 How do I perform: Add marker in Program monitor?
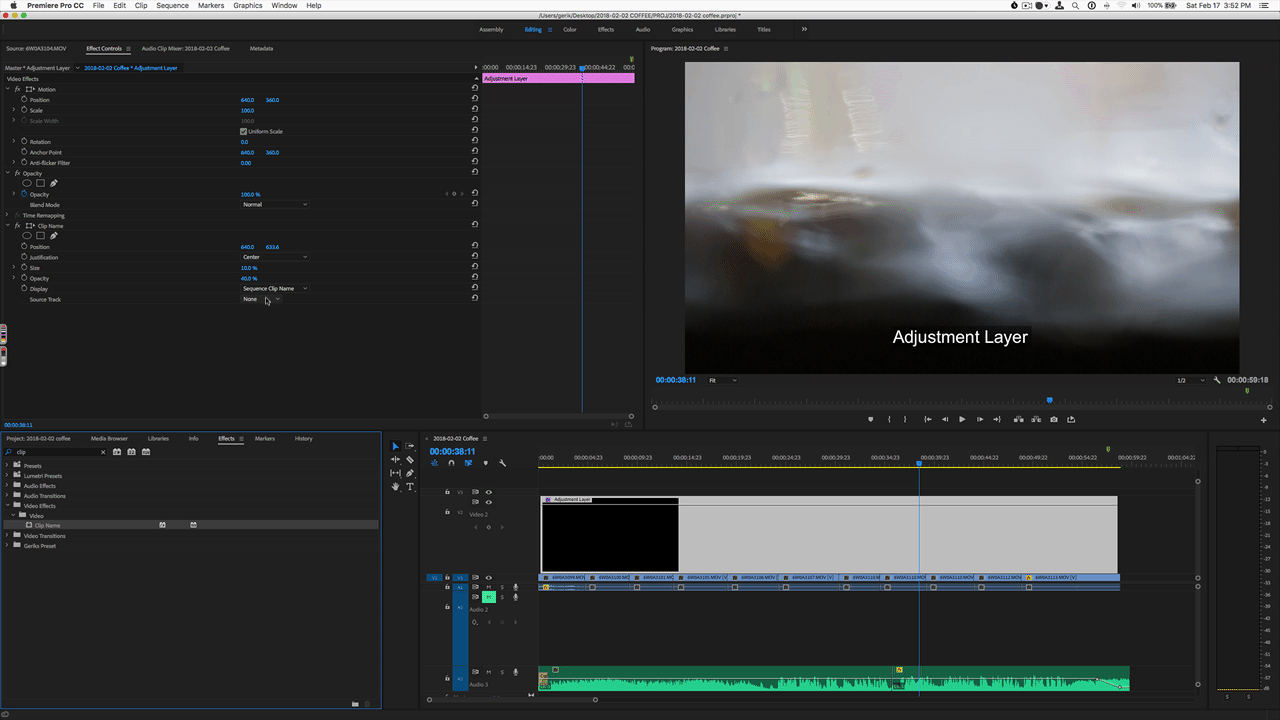[x=871, y=419]
